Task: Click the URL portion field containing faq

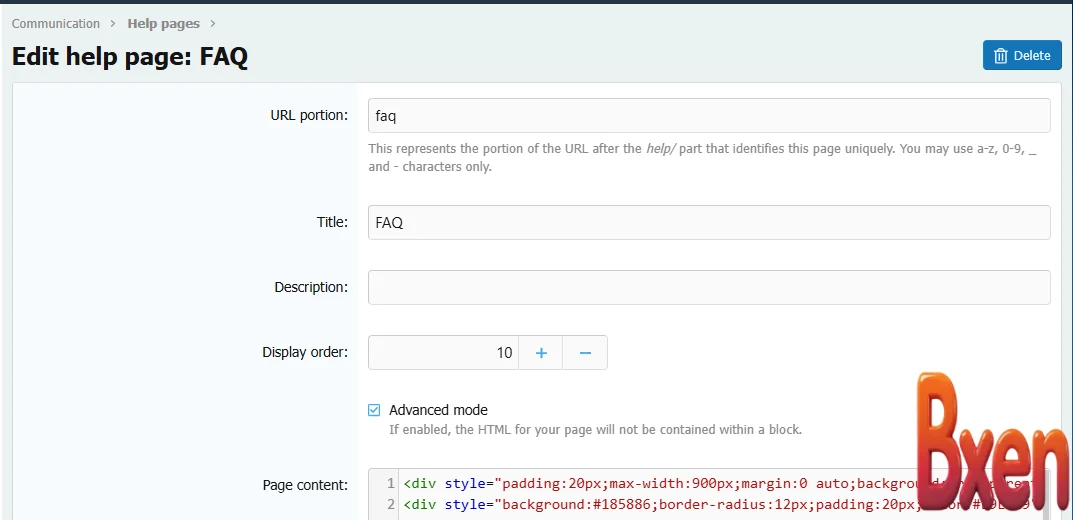Action: click(x=708, y=115)
